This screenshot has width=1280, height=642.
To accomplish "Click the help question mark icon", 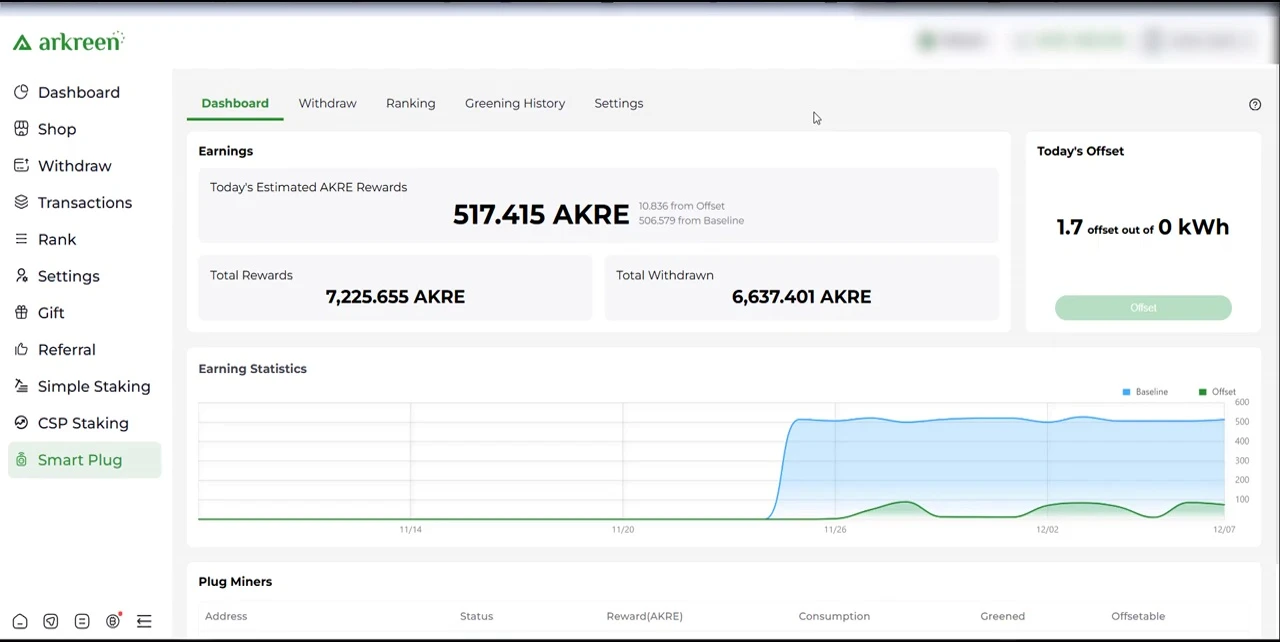I will pyautogui.click(x=1255, y=104).
